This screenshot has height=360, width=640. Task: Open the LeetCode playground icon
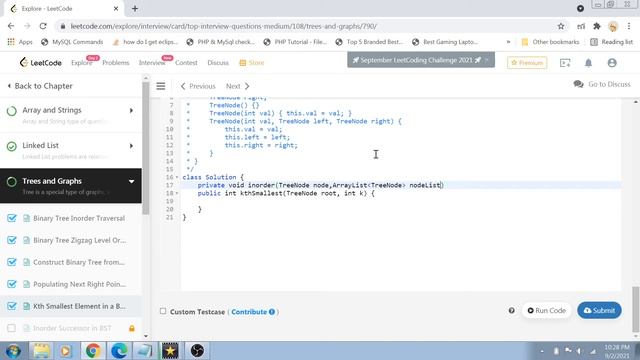pyautogui.click(x=565, y=63)
